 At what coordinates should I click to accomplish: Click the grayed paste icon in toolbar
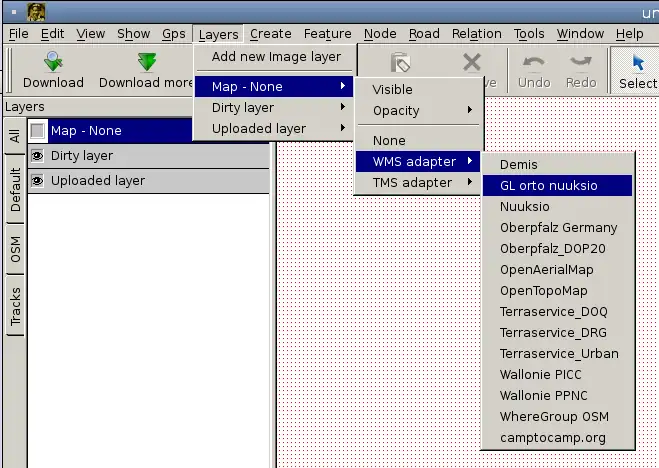tap(400, 63)
